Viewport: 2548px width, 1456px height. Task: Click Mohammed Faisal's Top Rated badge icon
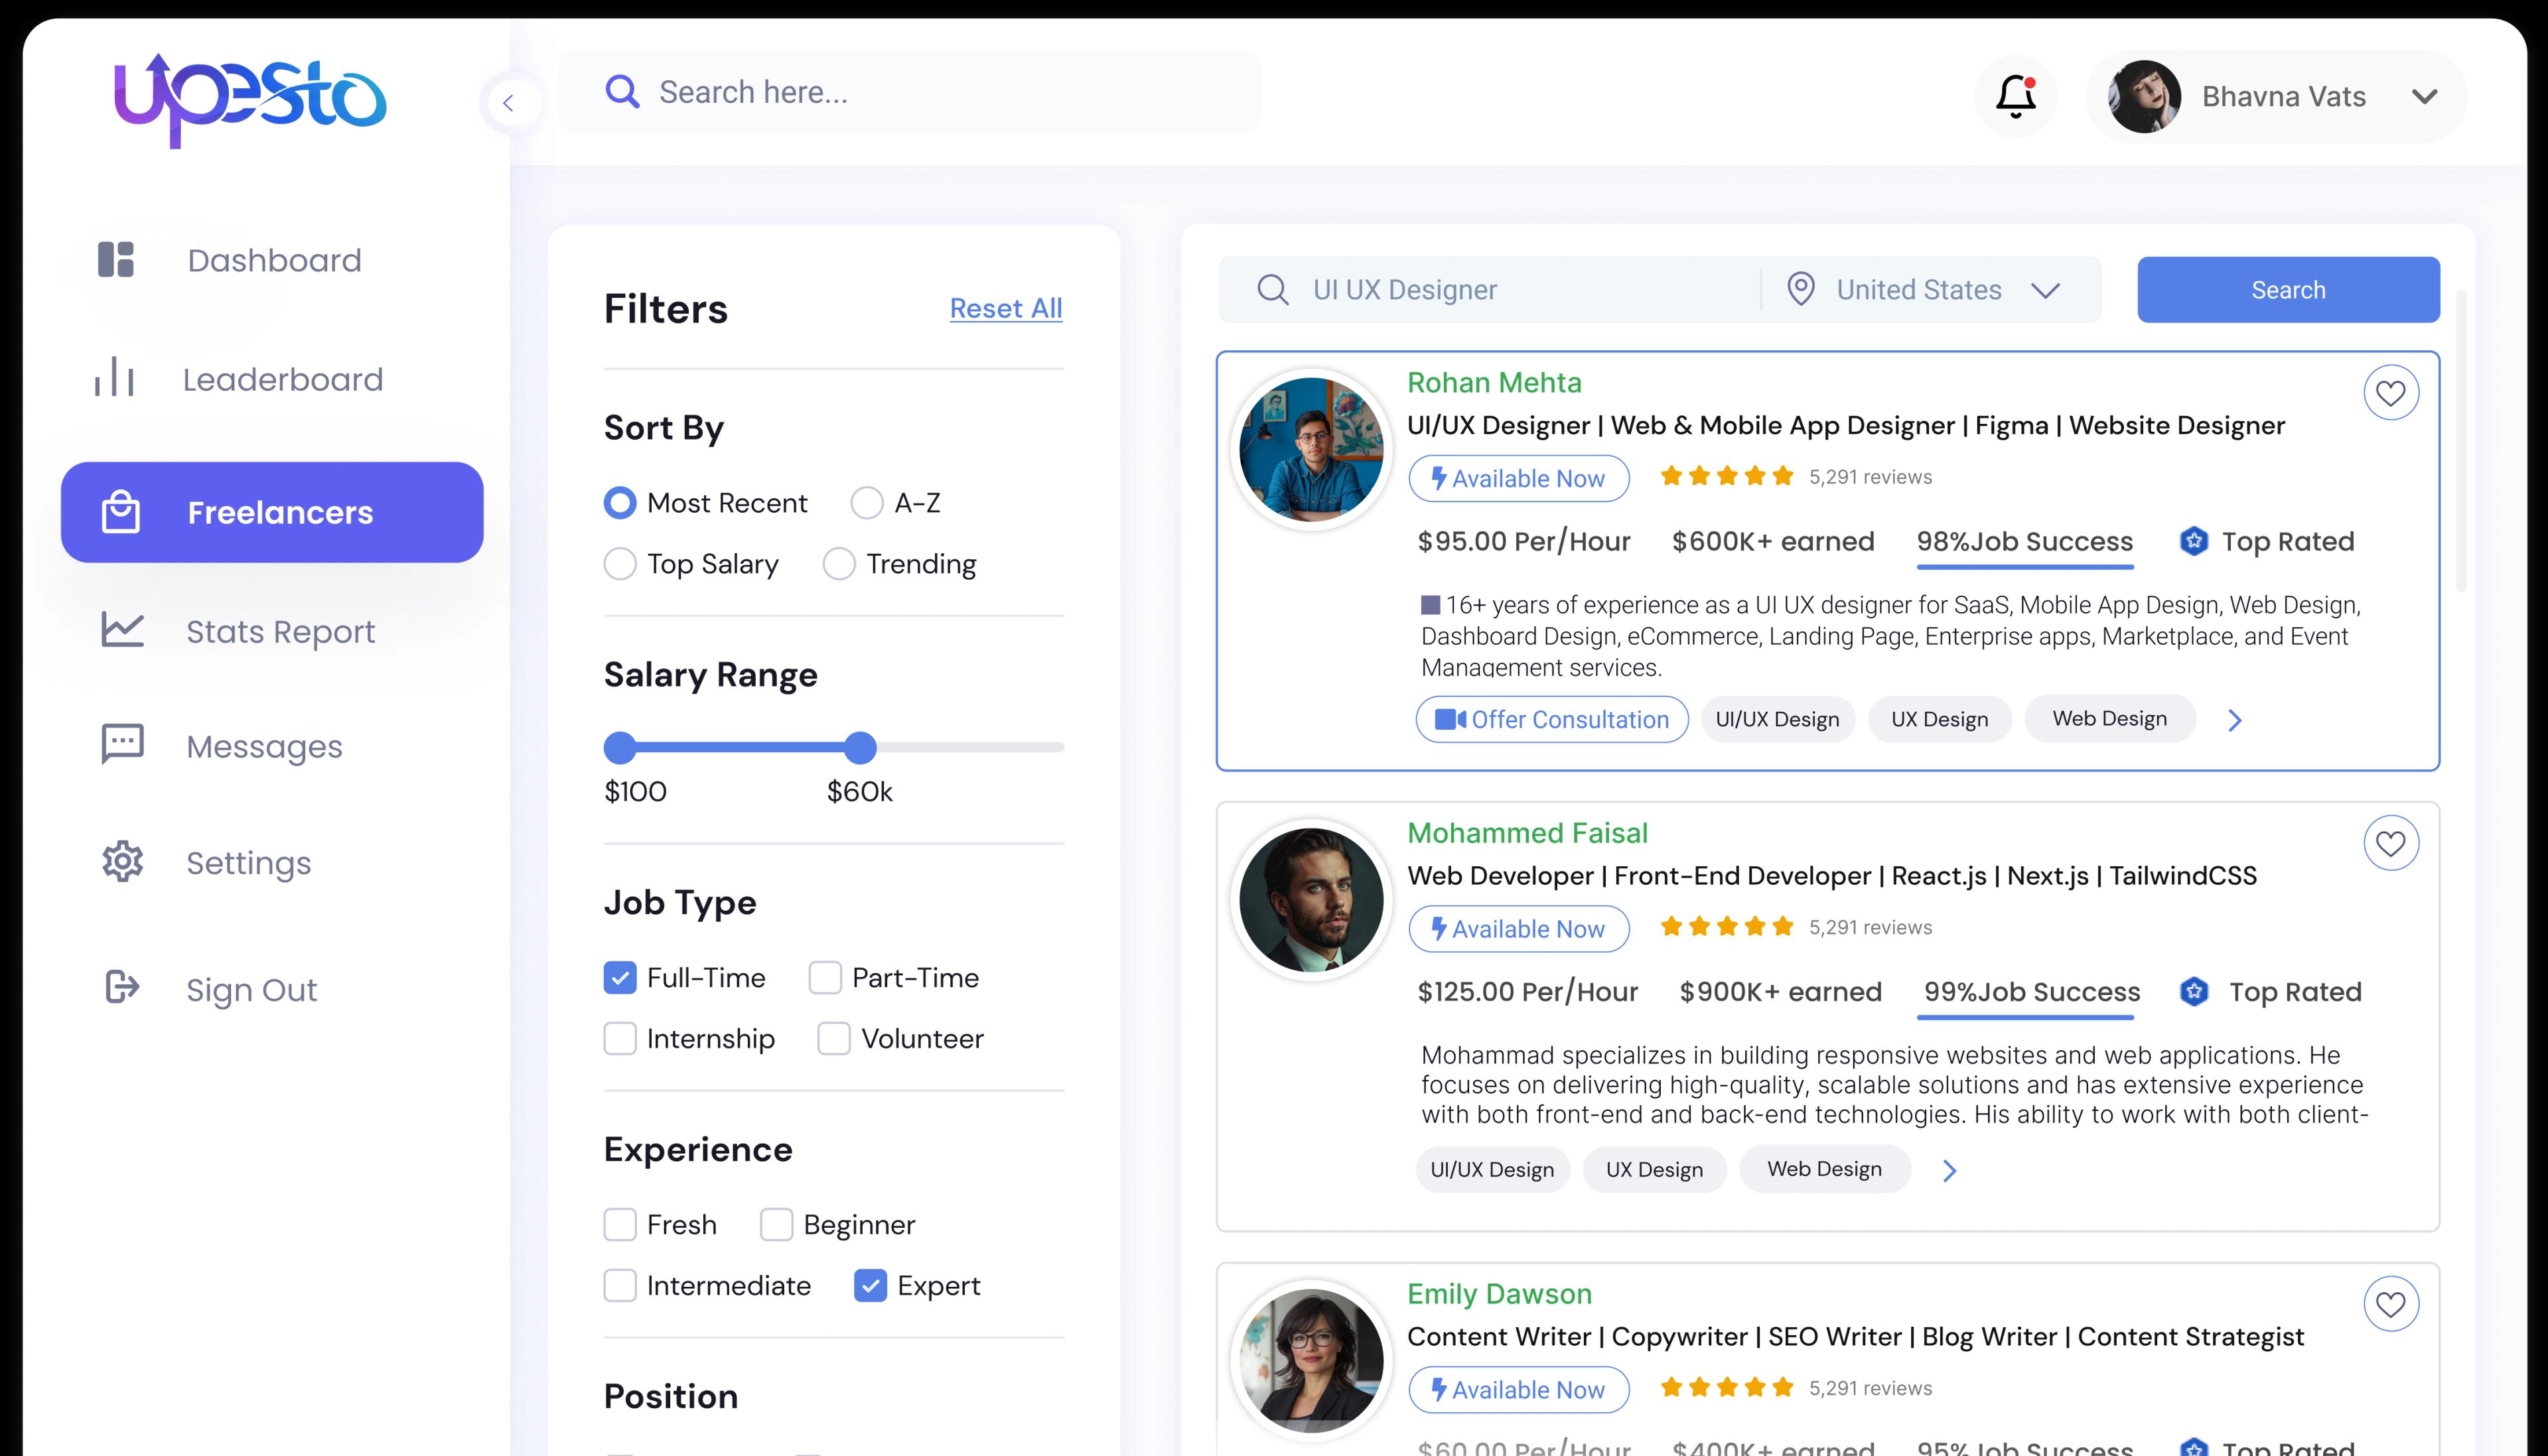pos(2193,991)
